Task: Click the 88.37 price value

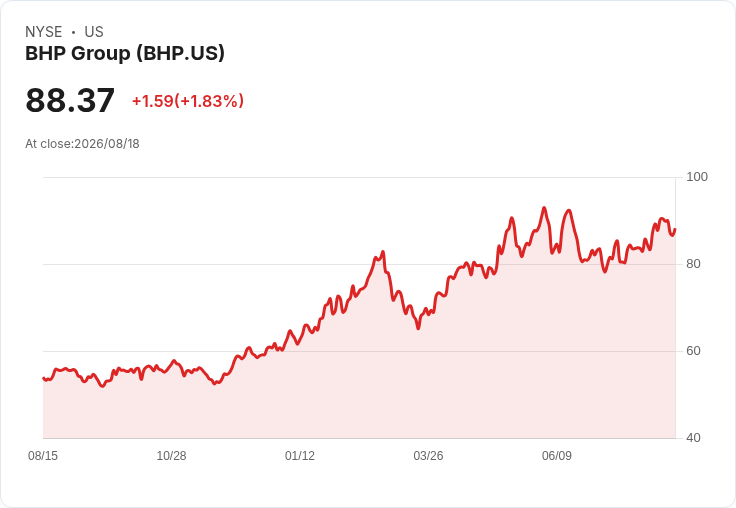Action: point(70,100)
